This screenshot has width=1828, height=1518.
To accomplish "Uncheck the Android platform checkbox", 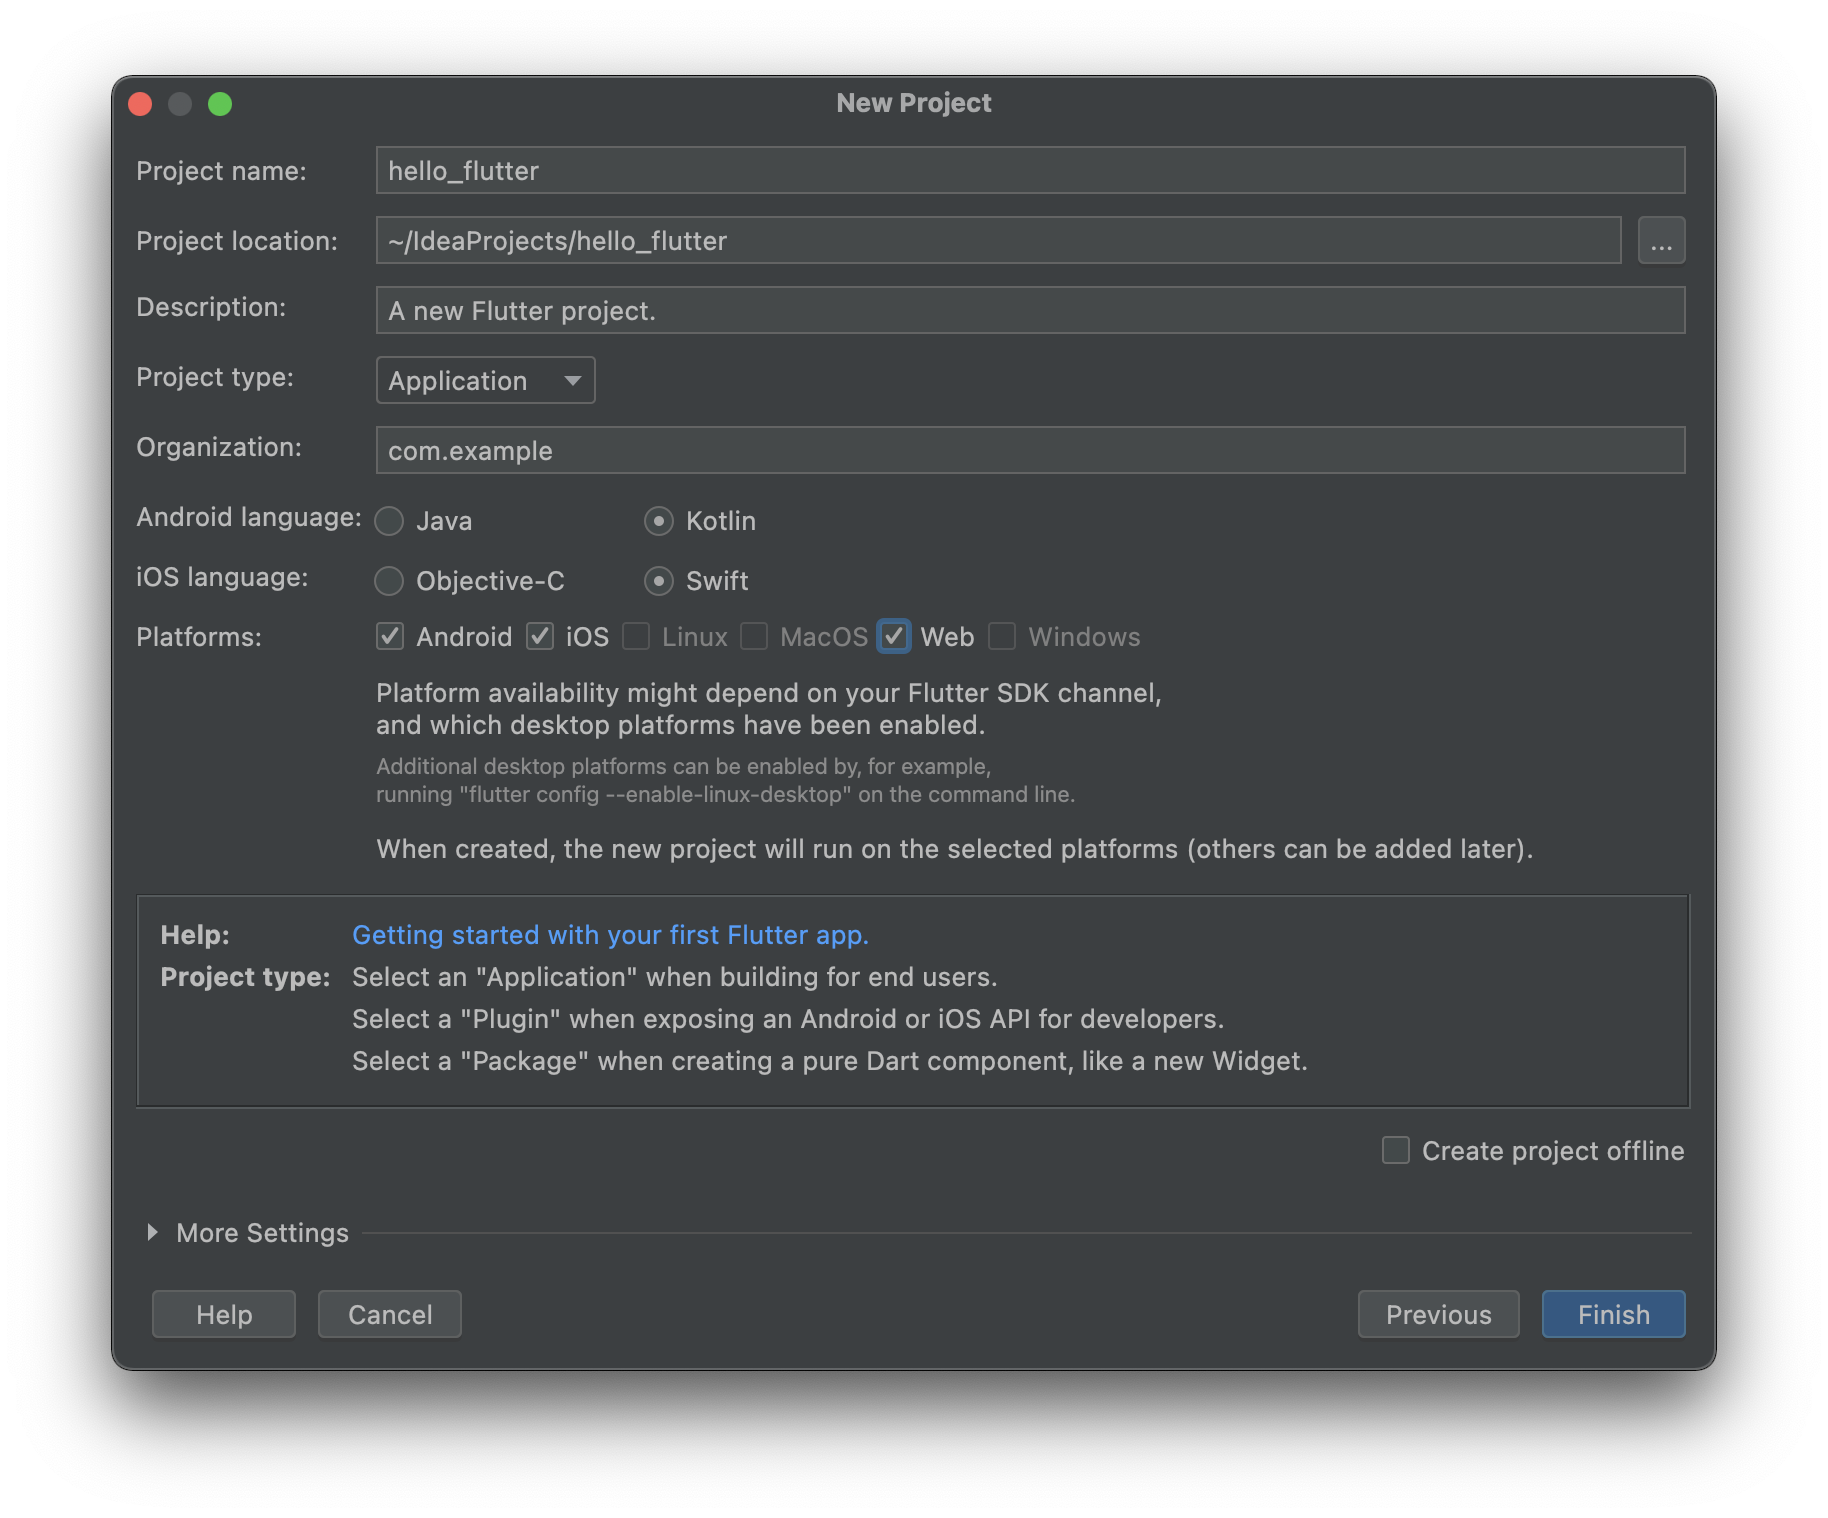I will point(390,636).
